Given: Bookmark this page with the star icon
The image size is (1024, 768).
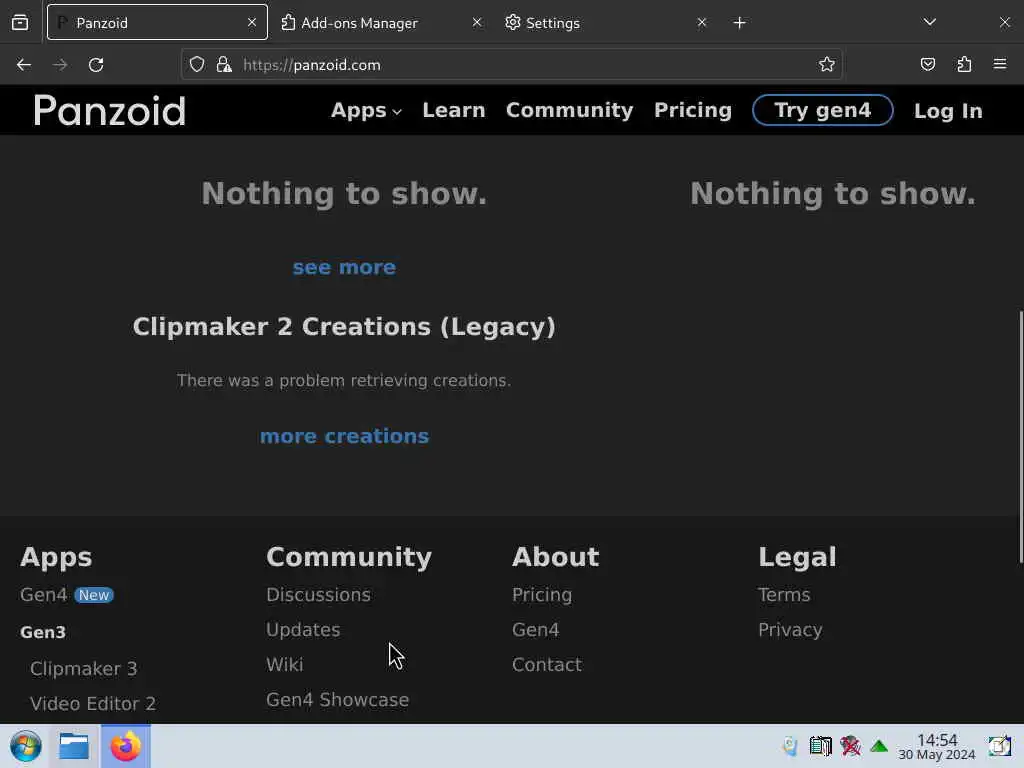Looking at the screenshot, I should 827,64.
